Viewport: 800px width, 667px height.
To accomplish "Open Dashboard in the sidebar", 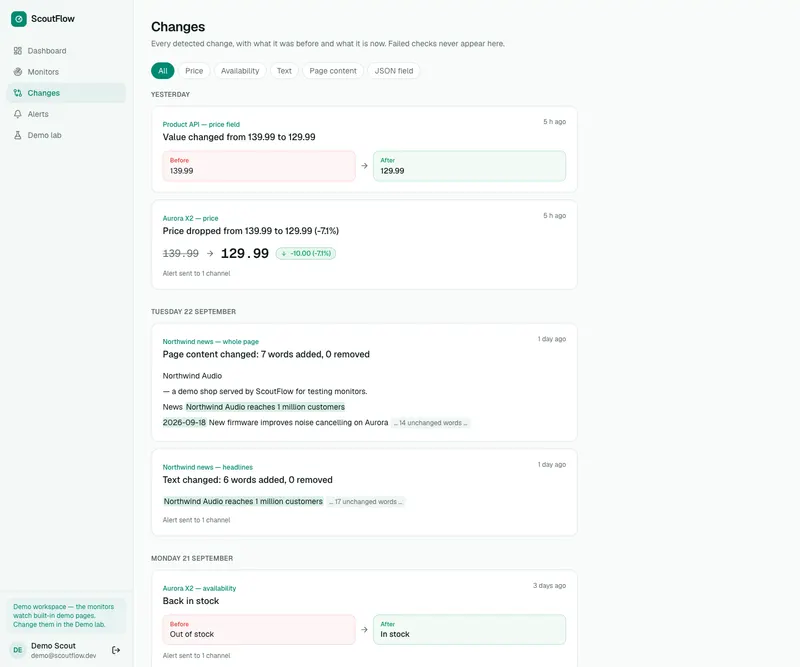I will 66,51.
